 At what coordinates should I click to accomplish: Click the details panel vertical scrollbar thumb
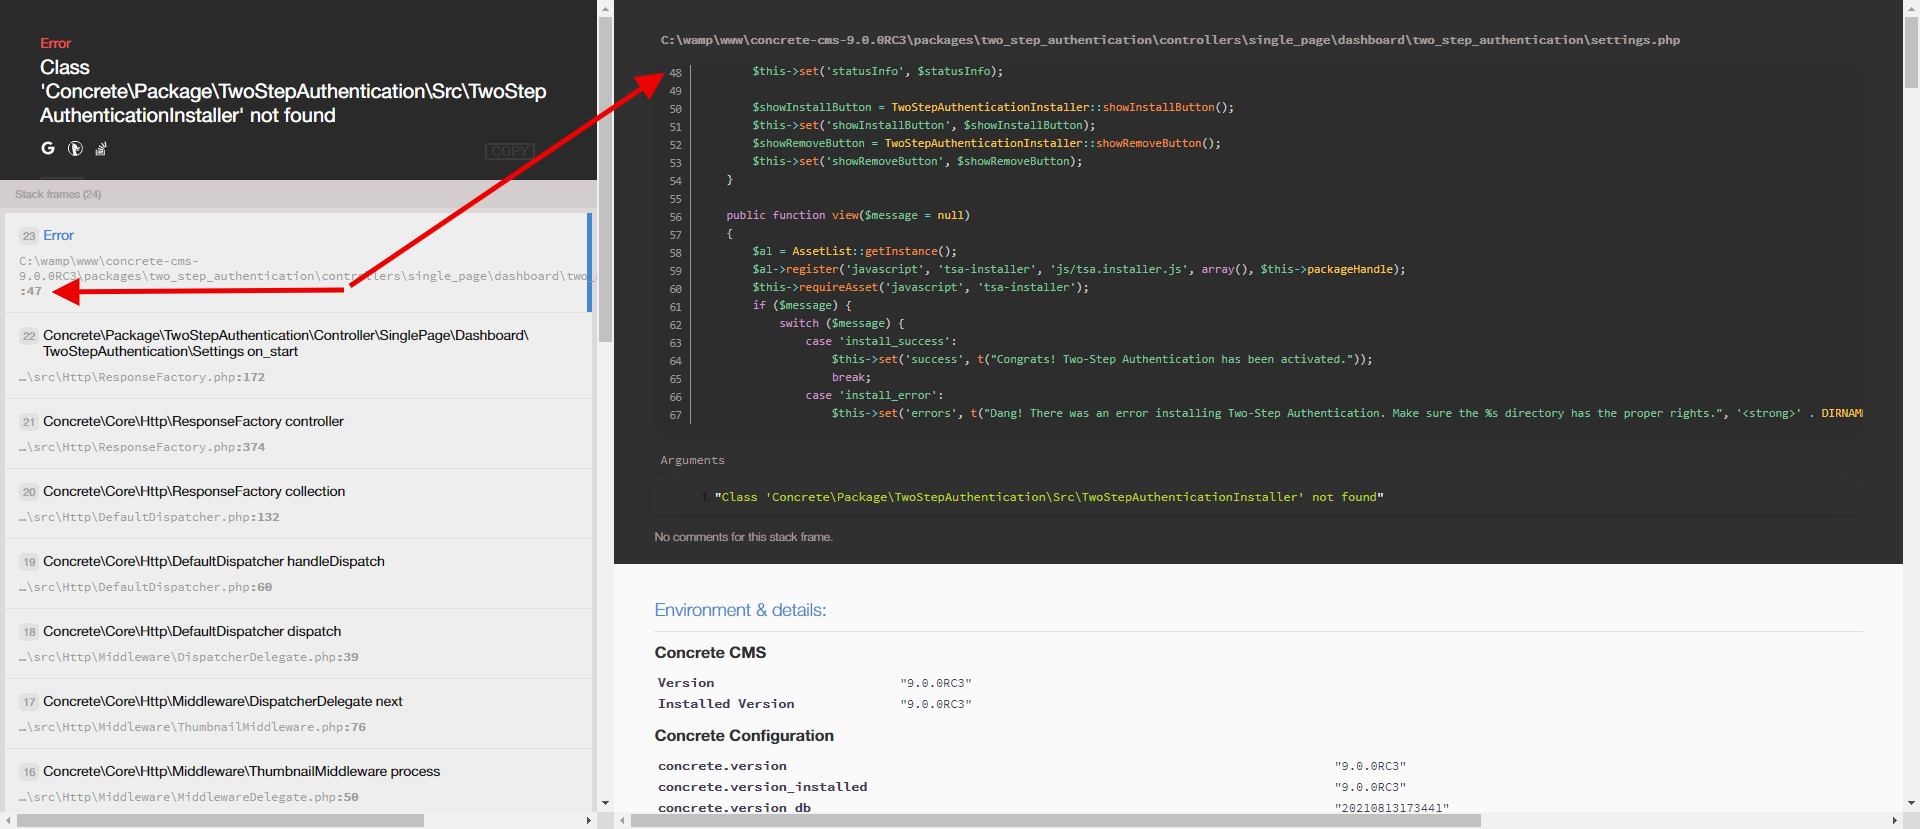1911,52
